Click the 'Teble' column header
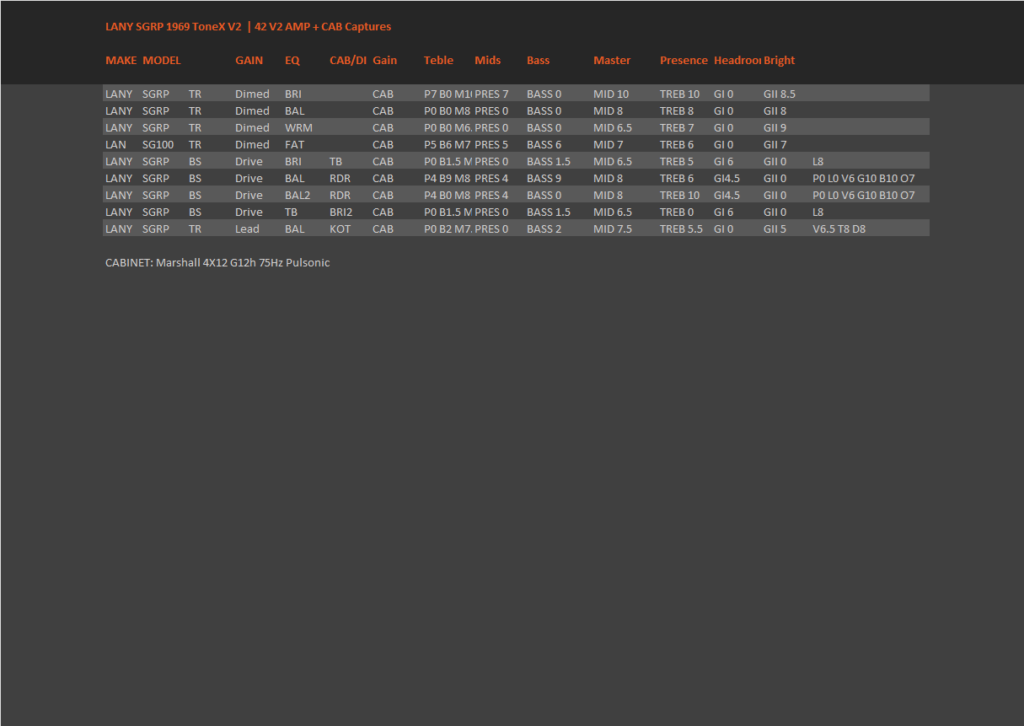The image size is (1024, 726). tap(438, 60)
